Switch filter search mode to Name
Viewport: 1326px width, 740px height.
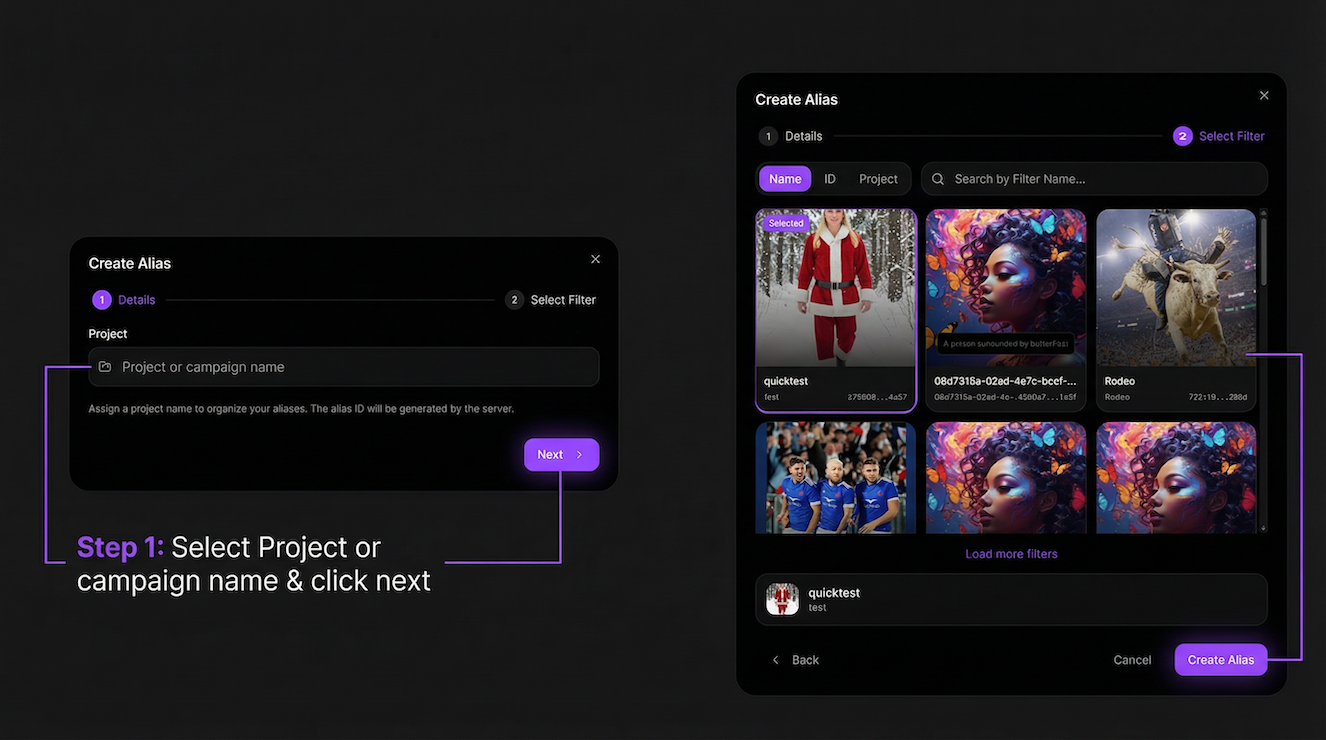785,179
